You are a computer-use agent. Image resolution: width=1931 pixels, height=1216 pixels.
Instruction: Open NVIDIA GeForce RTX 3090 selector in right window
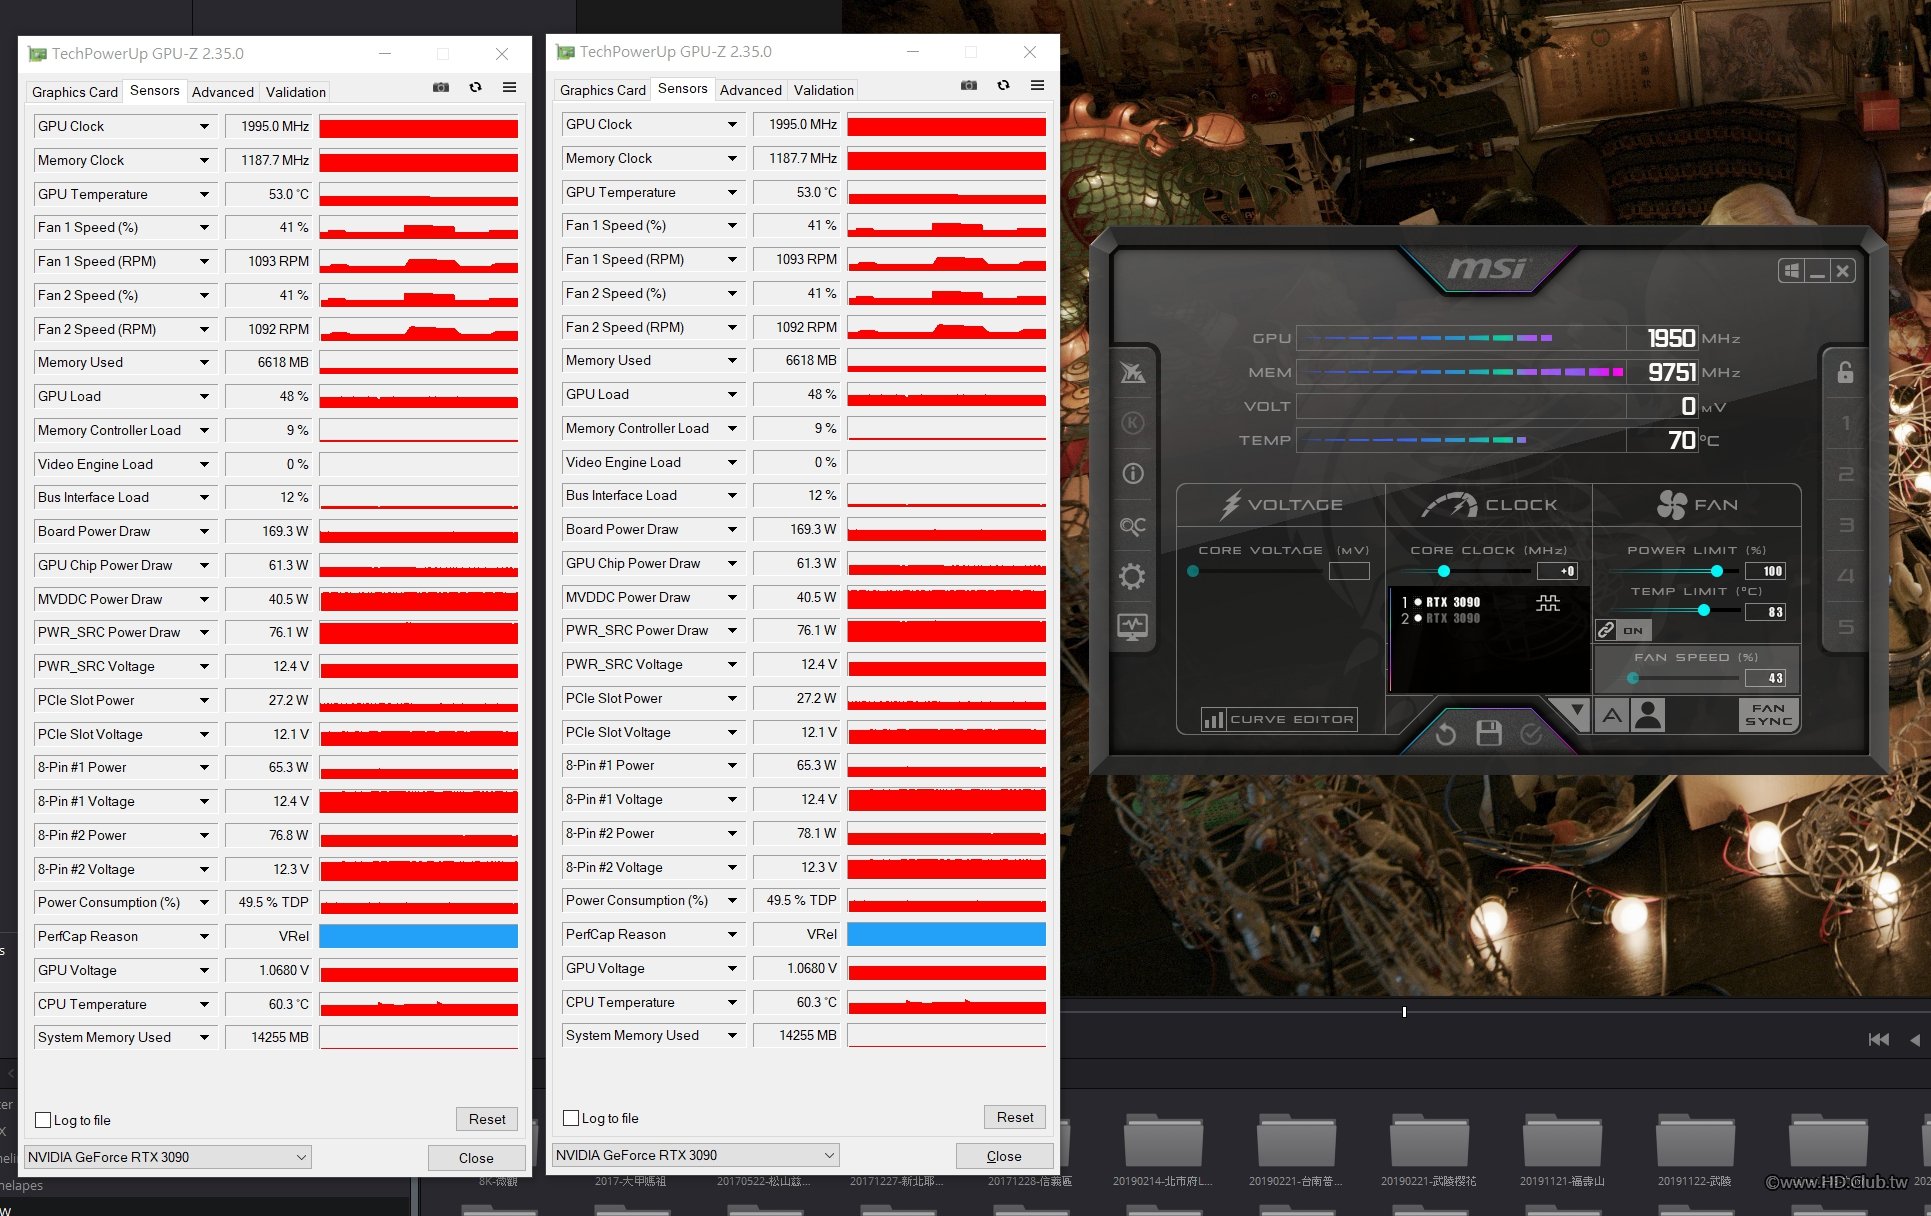coord(695,1155)
